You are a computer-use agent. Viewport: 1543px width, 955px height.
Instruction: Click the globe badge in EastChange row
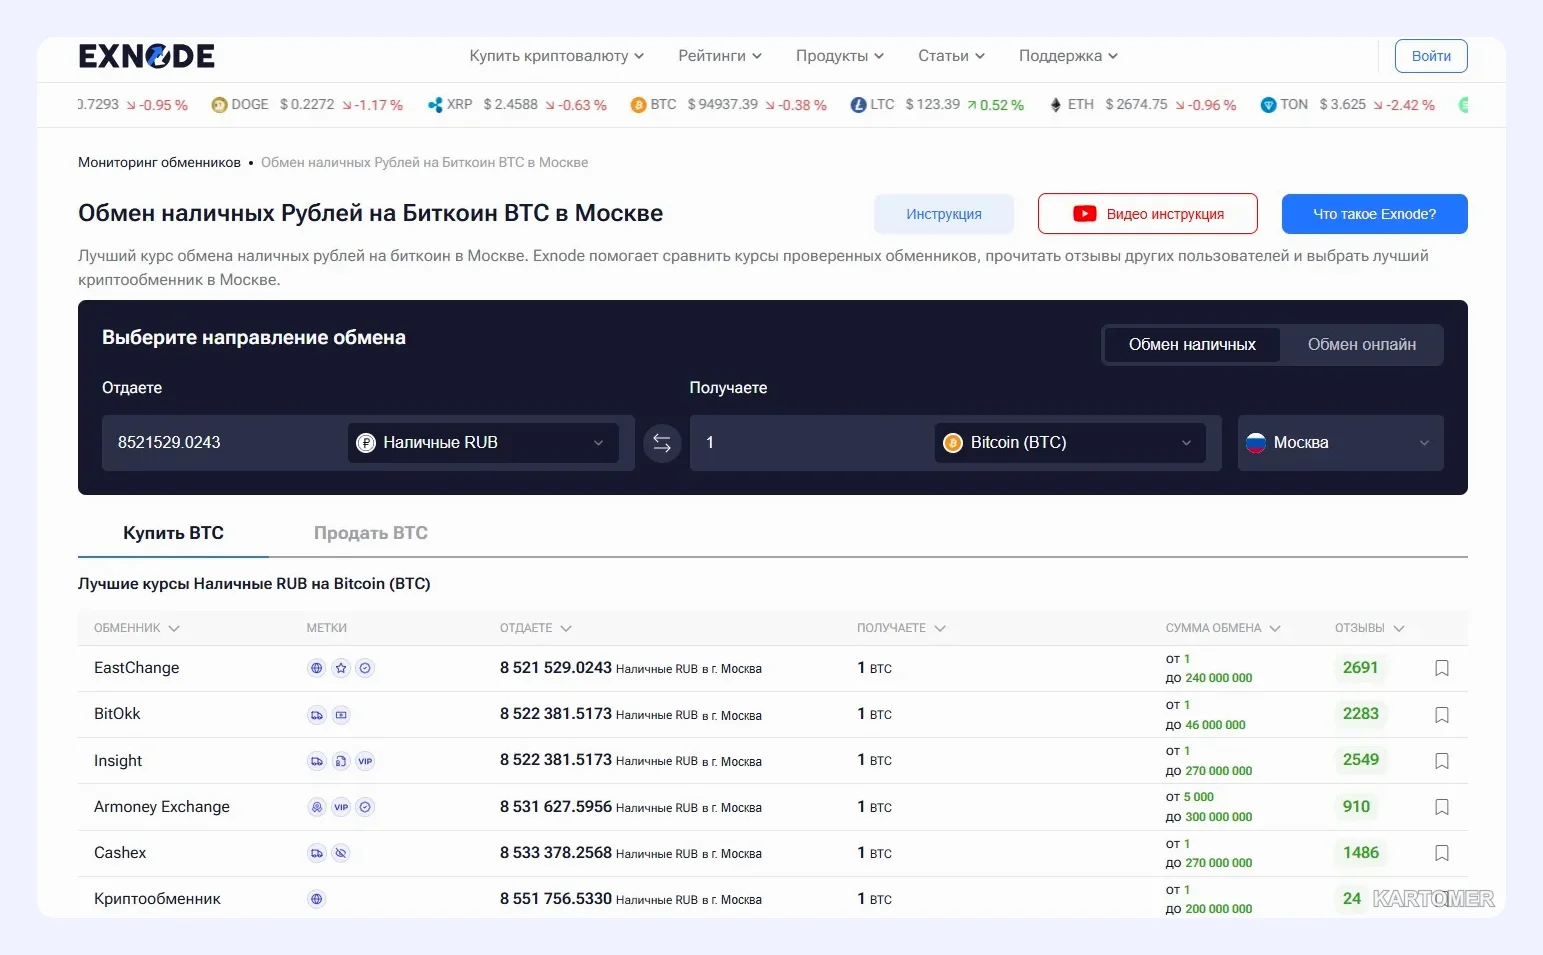[317, 668]
